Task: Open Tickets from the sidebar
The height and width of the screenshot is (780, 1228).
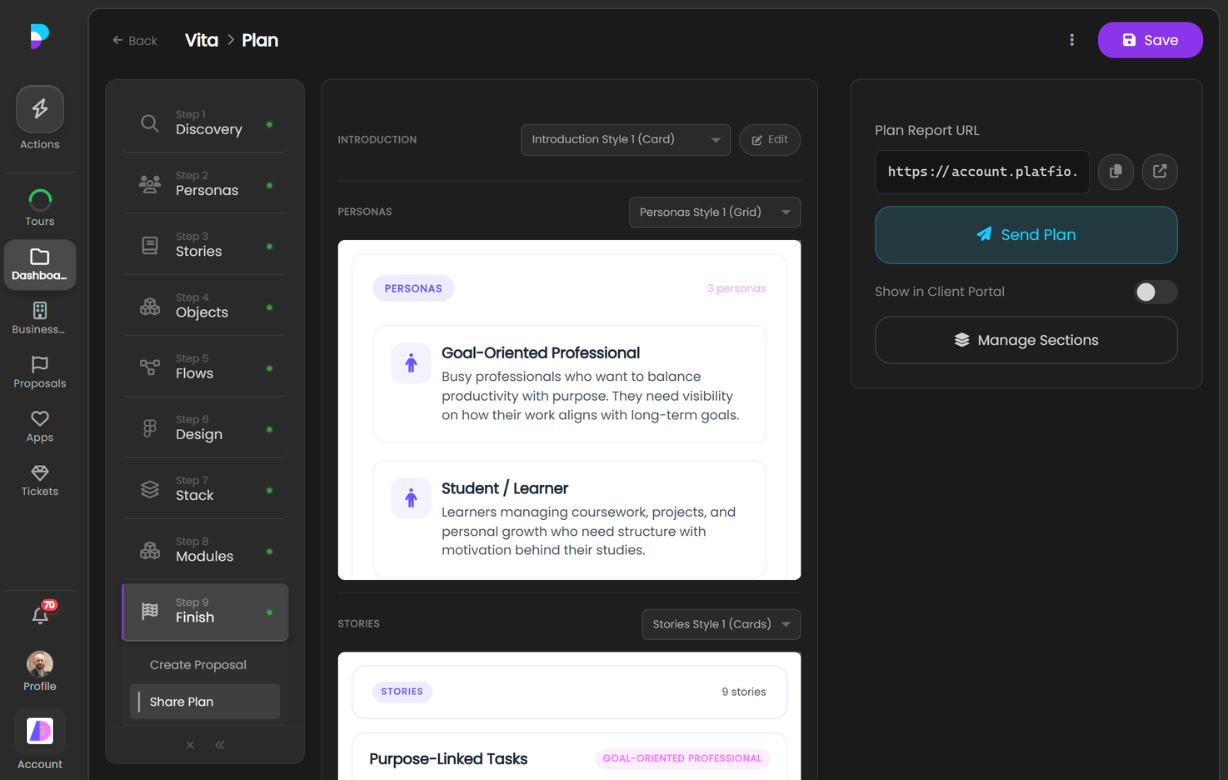Action: coord(40,480)
